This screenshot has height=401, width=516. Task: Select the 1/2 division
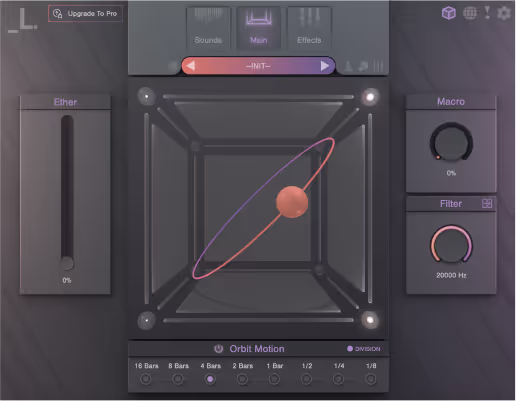point(306,379)
